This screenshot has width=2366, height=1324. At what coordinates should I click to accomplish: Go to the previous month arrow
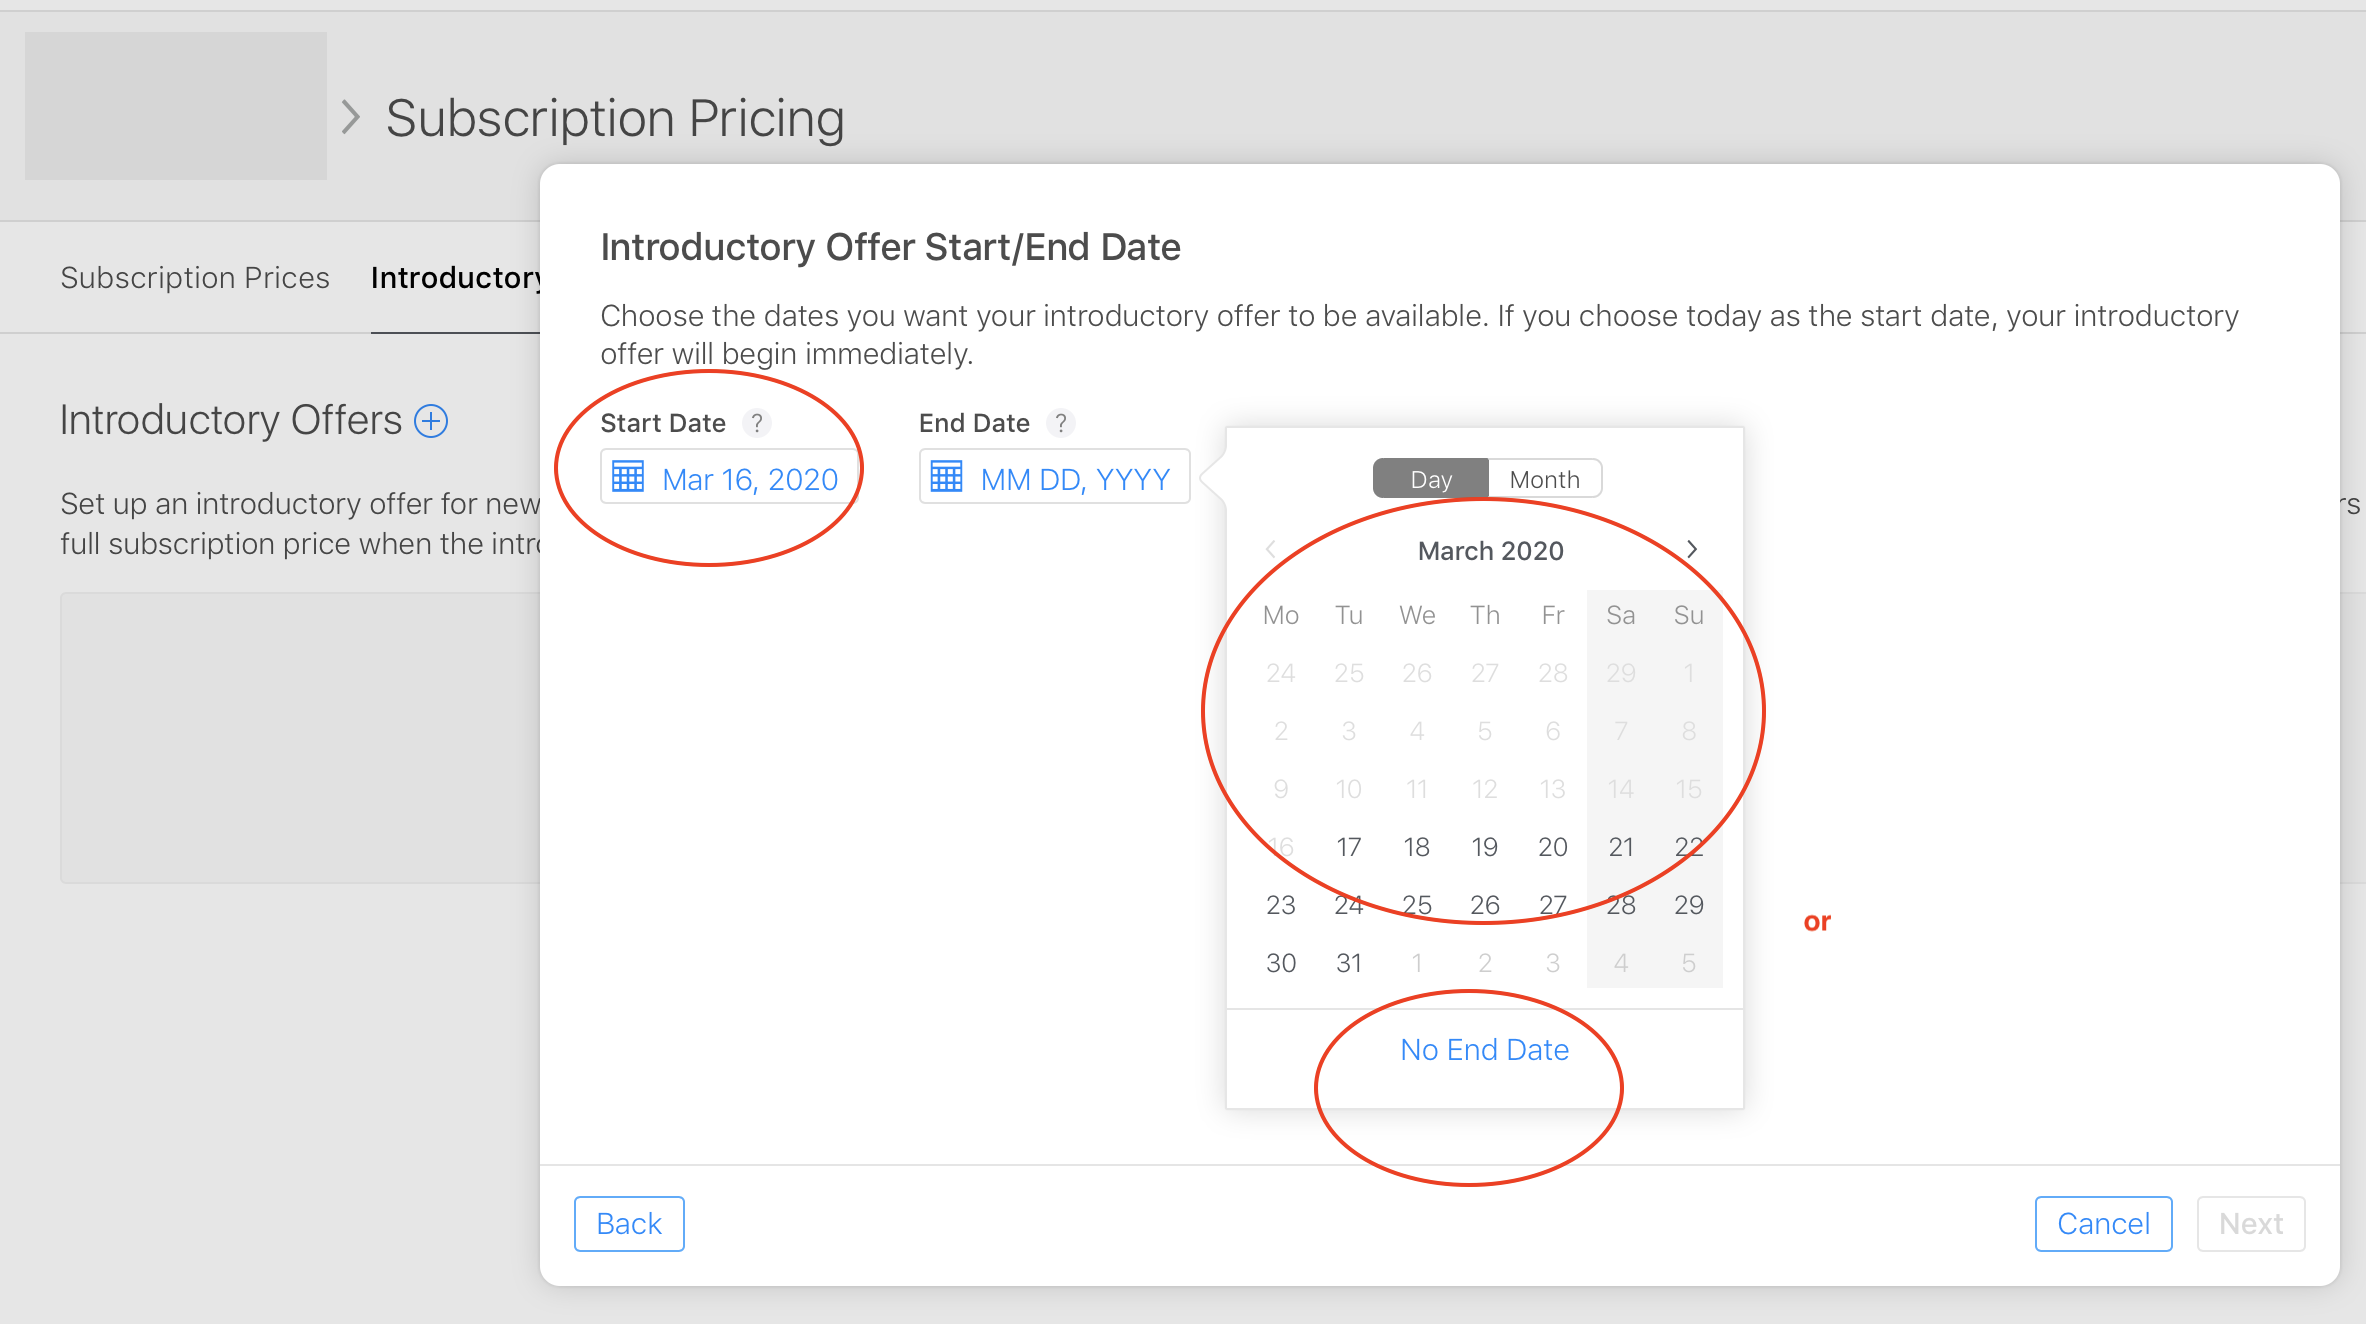click(x=1271, y=549)
